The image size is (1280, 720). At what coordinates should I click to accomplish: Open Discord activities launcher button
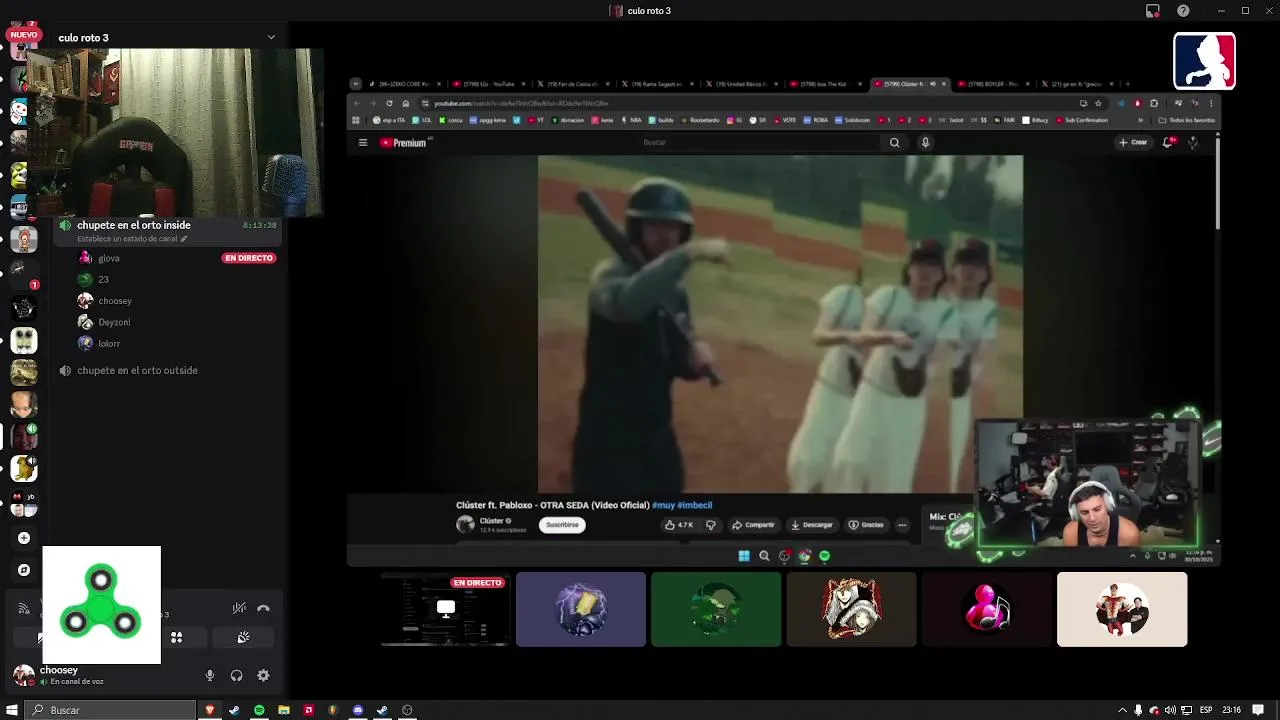(x=176, y=637)
